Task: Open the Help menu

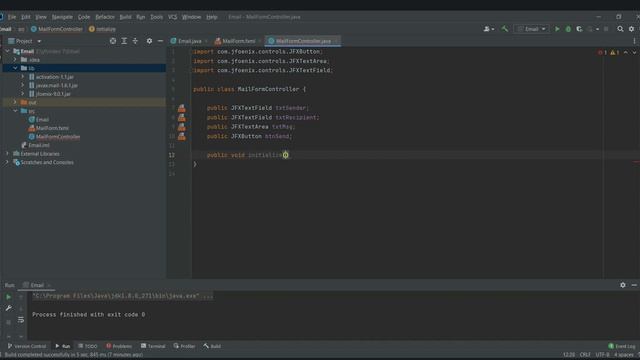Action: [211, 17]
